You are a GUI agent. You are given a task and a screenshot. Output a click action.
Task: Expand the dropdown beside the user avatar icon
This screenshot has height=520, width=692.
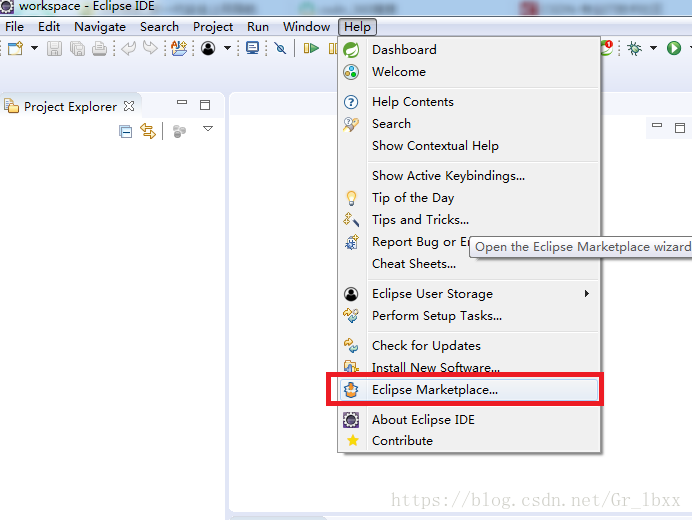click(x=227, y=48)
